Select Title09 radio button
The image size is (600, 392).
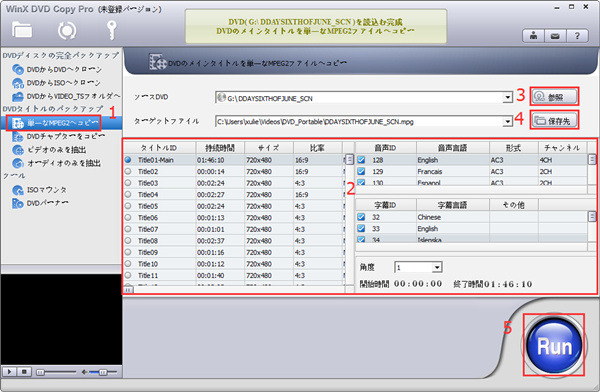[128, 252]
